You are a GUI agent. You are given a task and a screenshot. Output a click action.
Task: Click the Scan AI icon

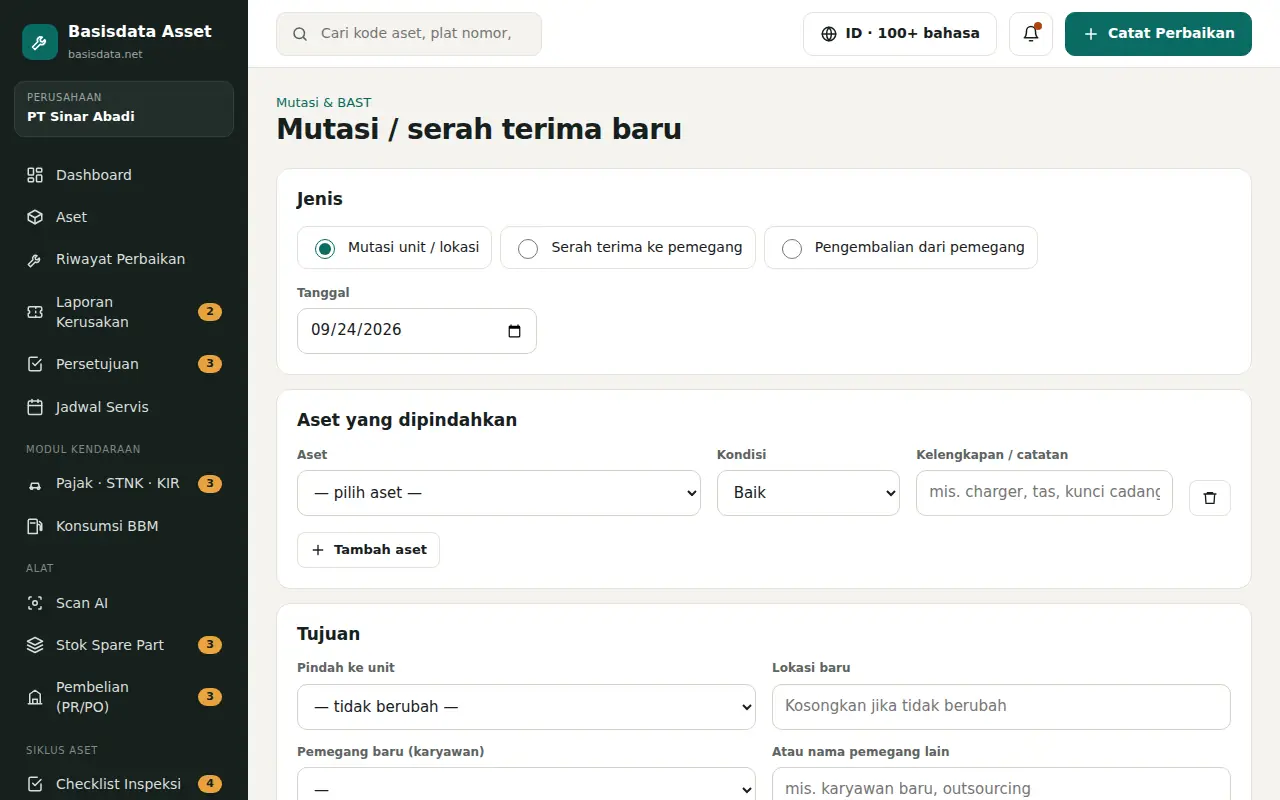tap(35, 603)
